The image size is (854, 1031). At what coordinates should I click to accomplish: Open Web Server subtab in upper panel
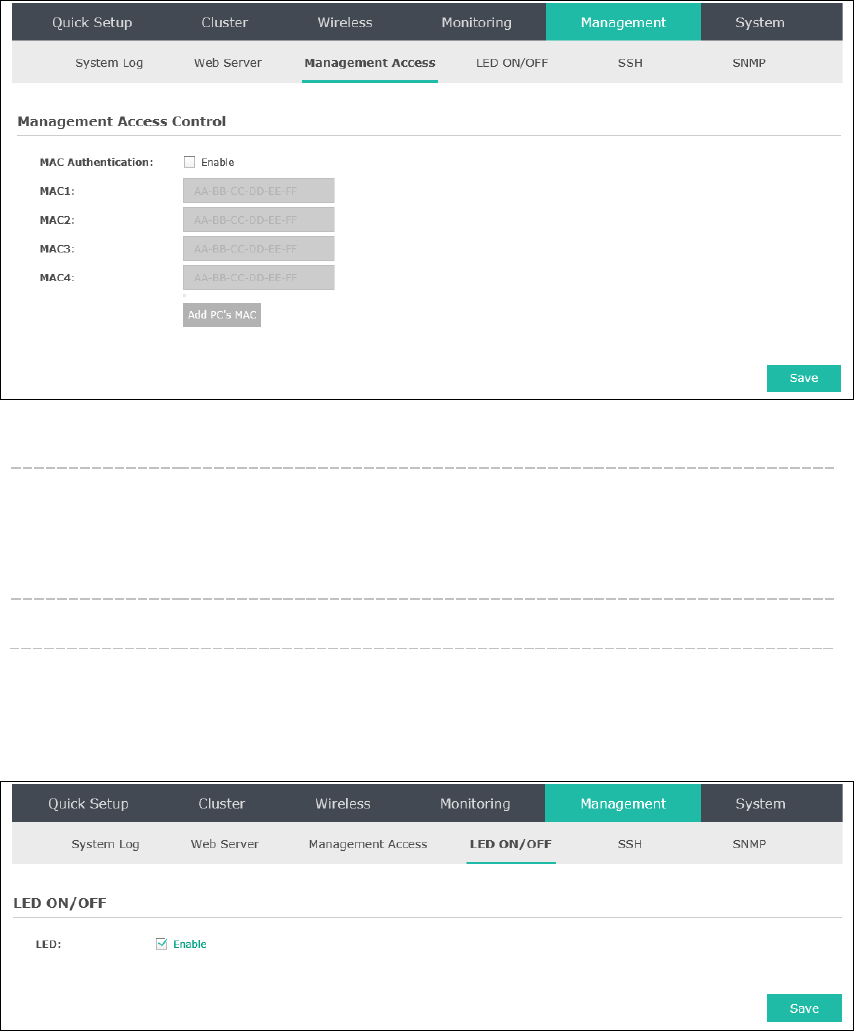tap(227, 63)
